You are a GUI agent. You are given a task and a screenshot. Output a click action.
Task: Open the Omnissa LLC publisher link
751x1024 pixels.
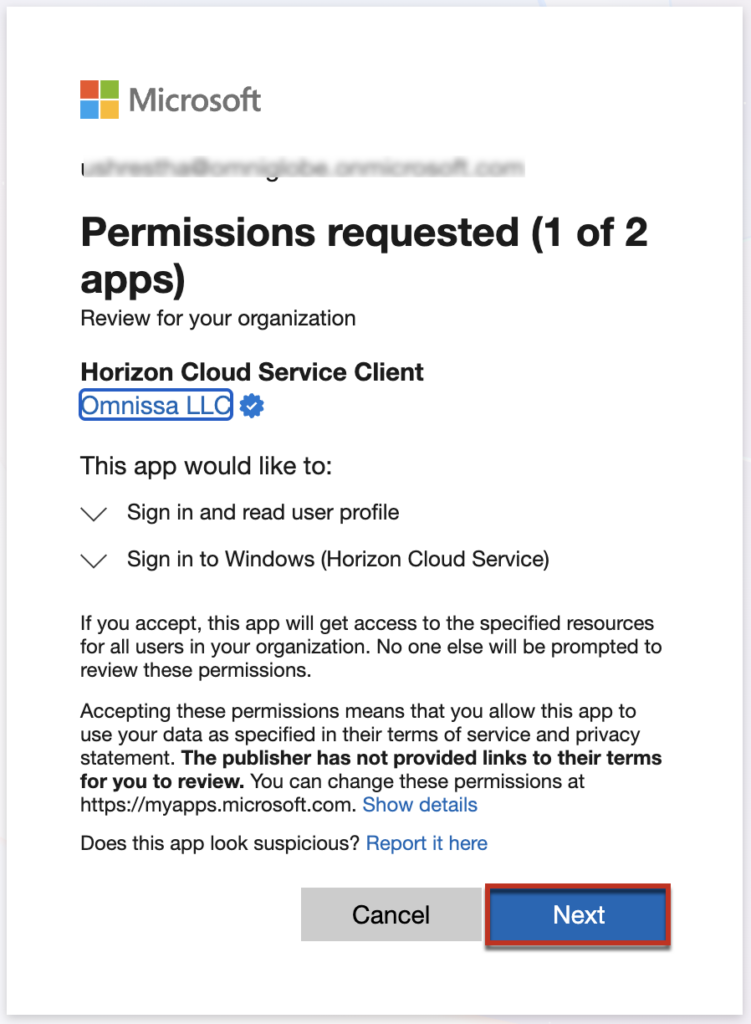coord(156,405)
